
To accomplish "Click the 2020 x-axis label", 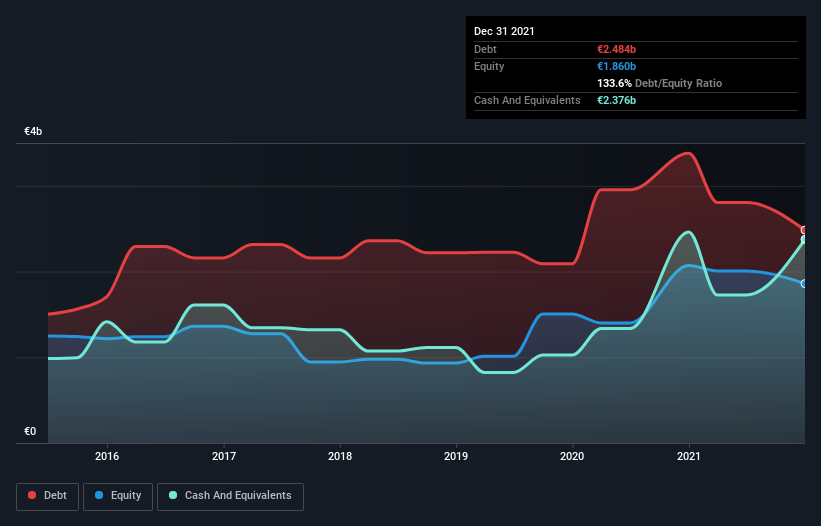I will [x=572, y=456].
